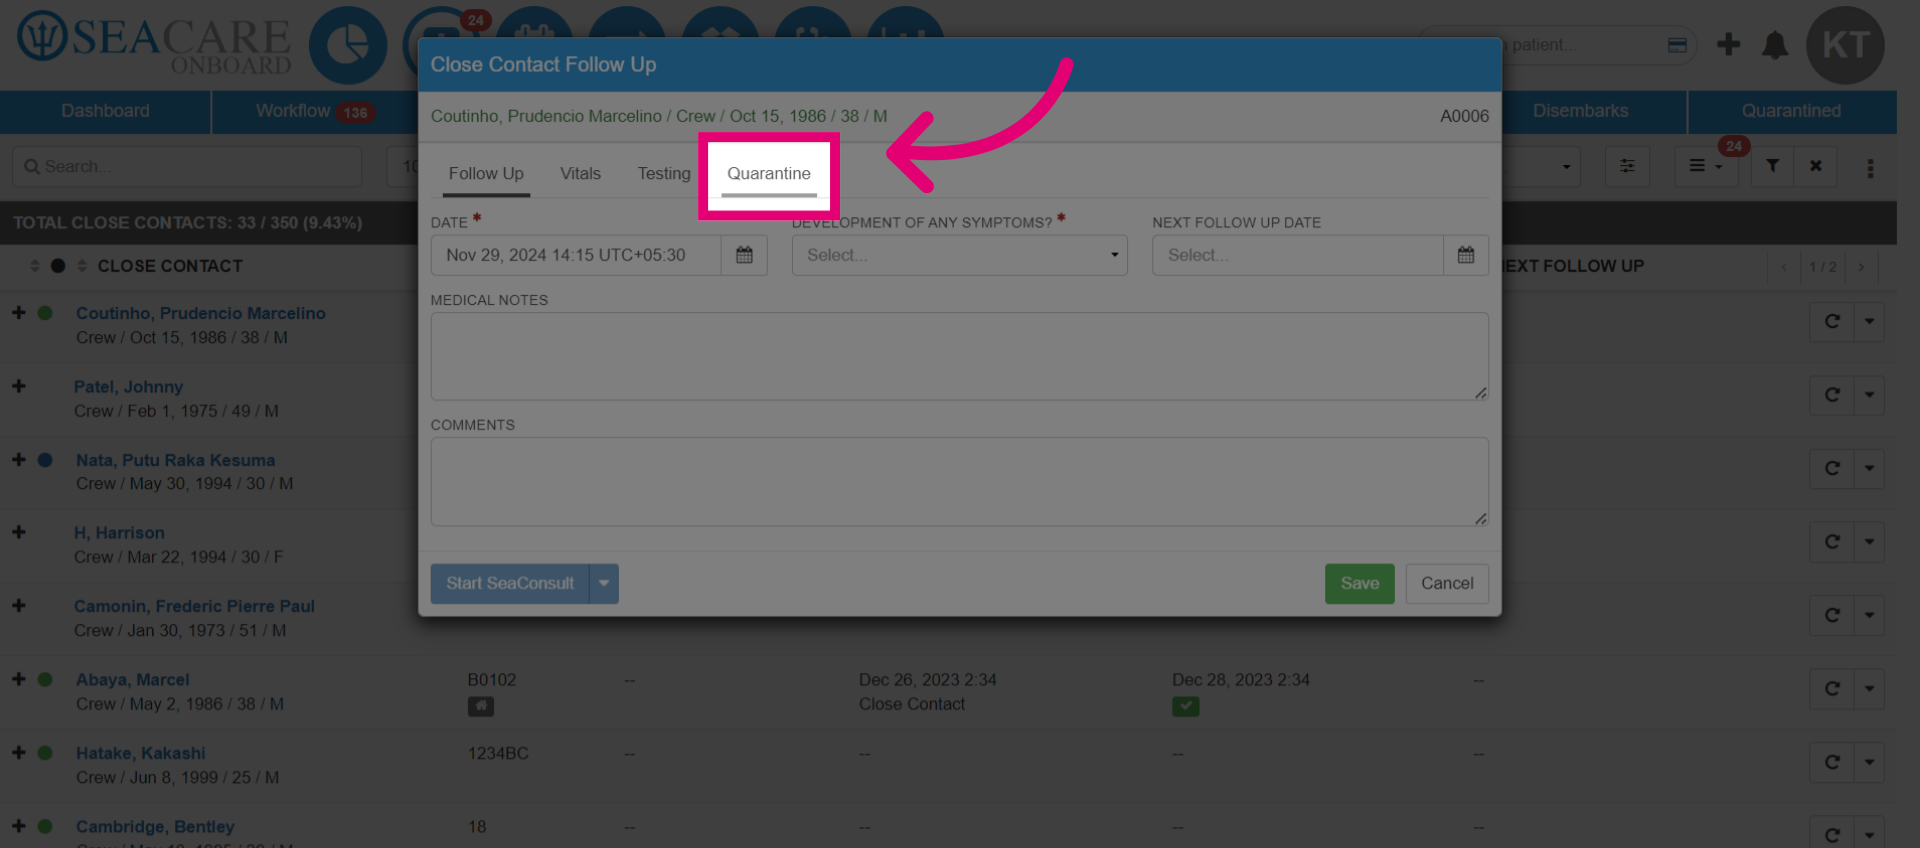1920x848 pixels.
Task: Click refresh icon in Patel, Johnny row
Action: coord(1832,395)
